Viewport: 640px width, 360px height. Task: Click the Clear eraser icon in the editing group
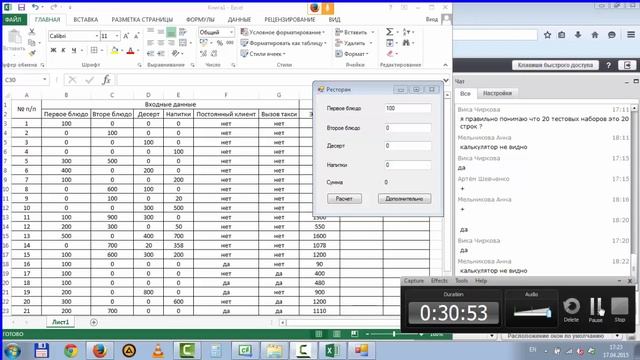pos(390,53)
